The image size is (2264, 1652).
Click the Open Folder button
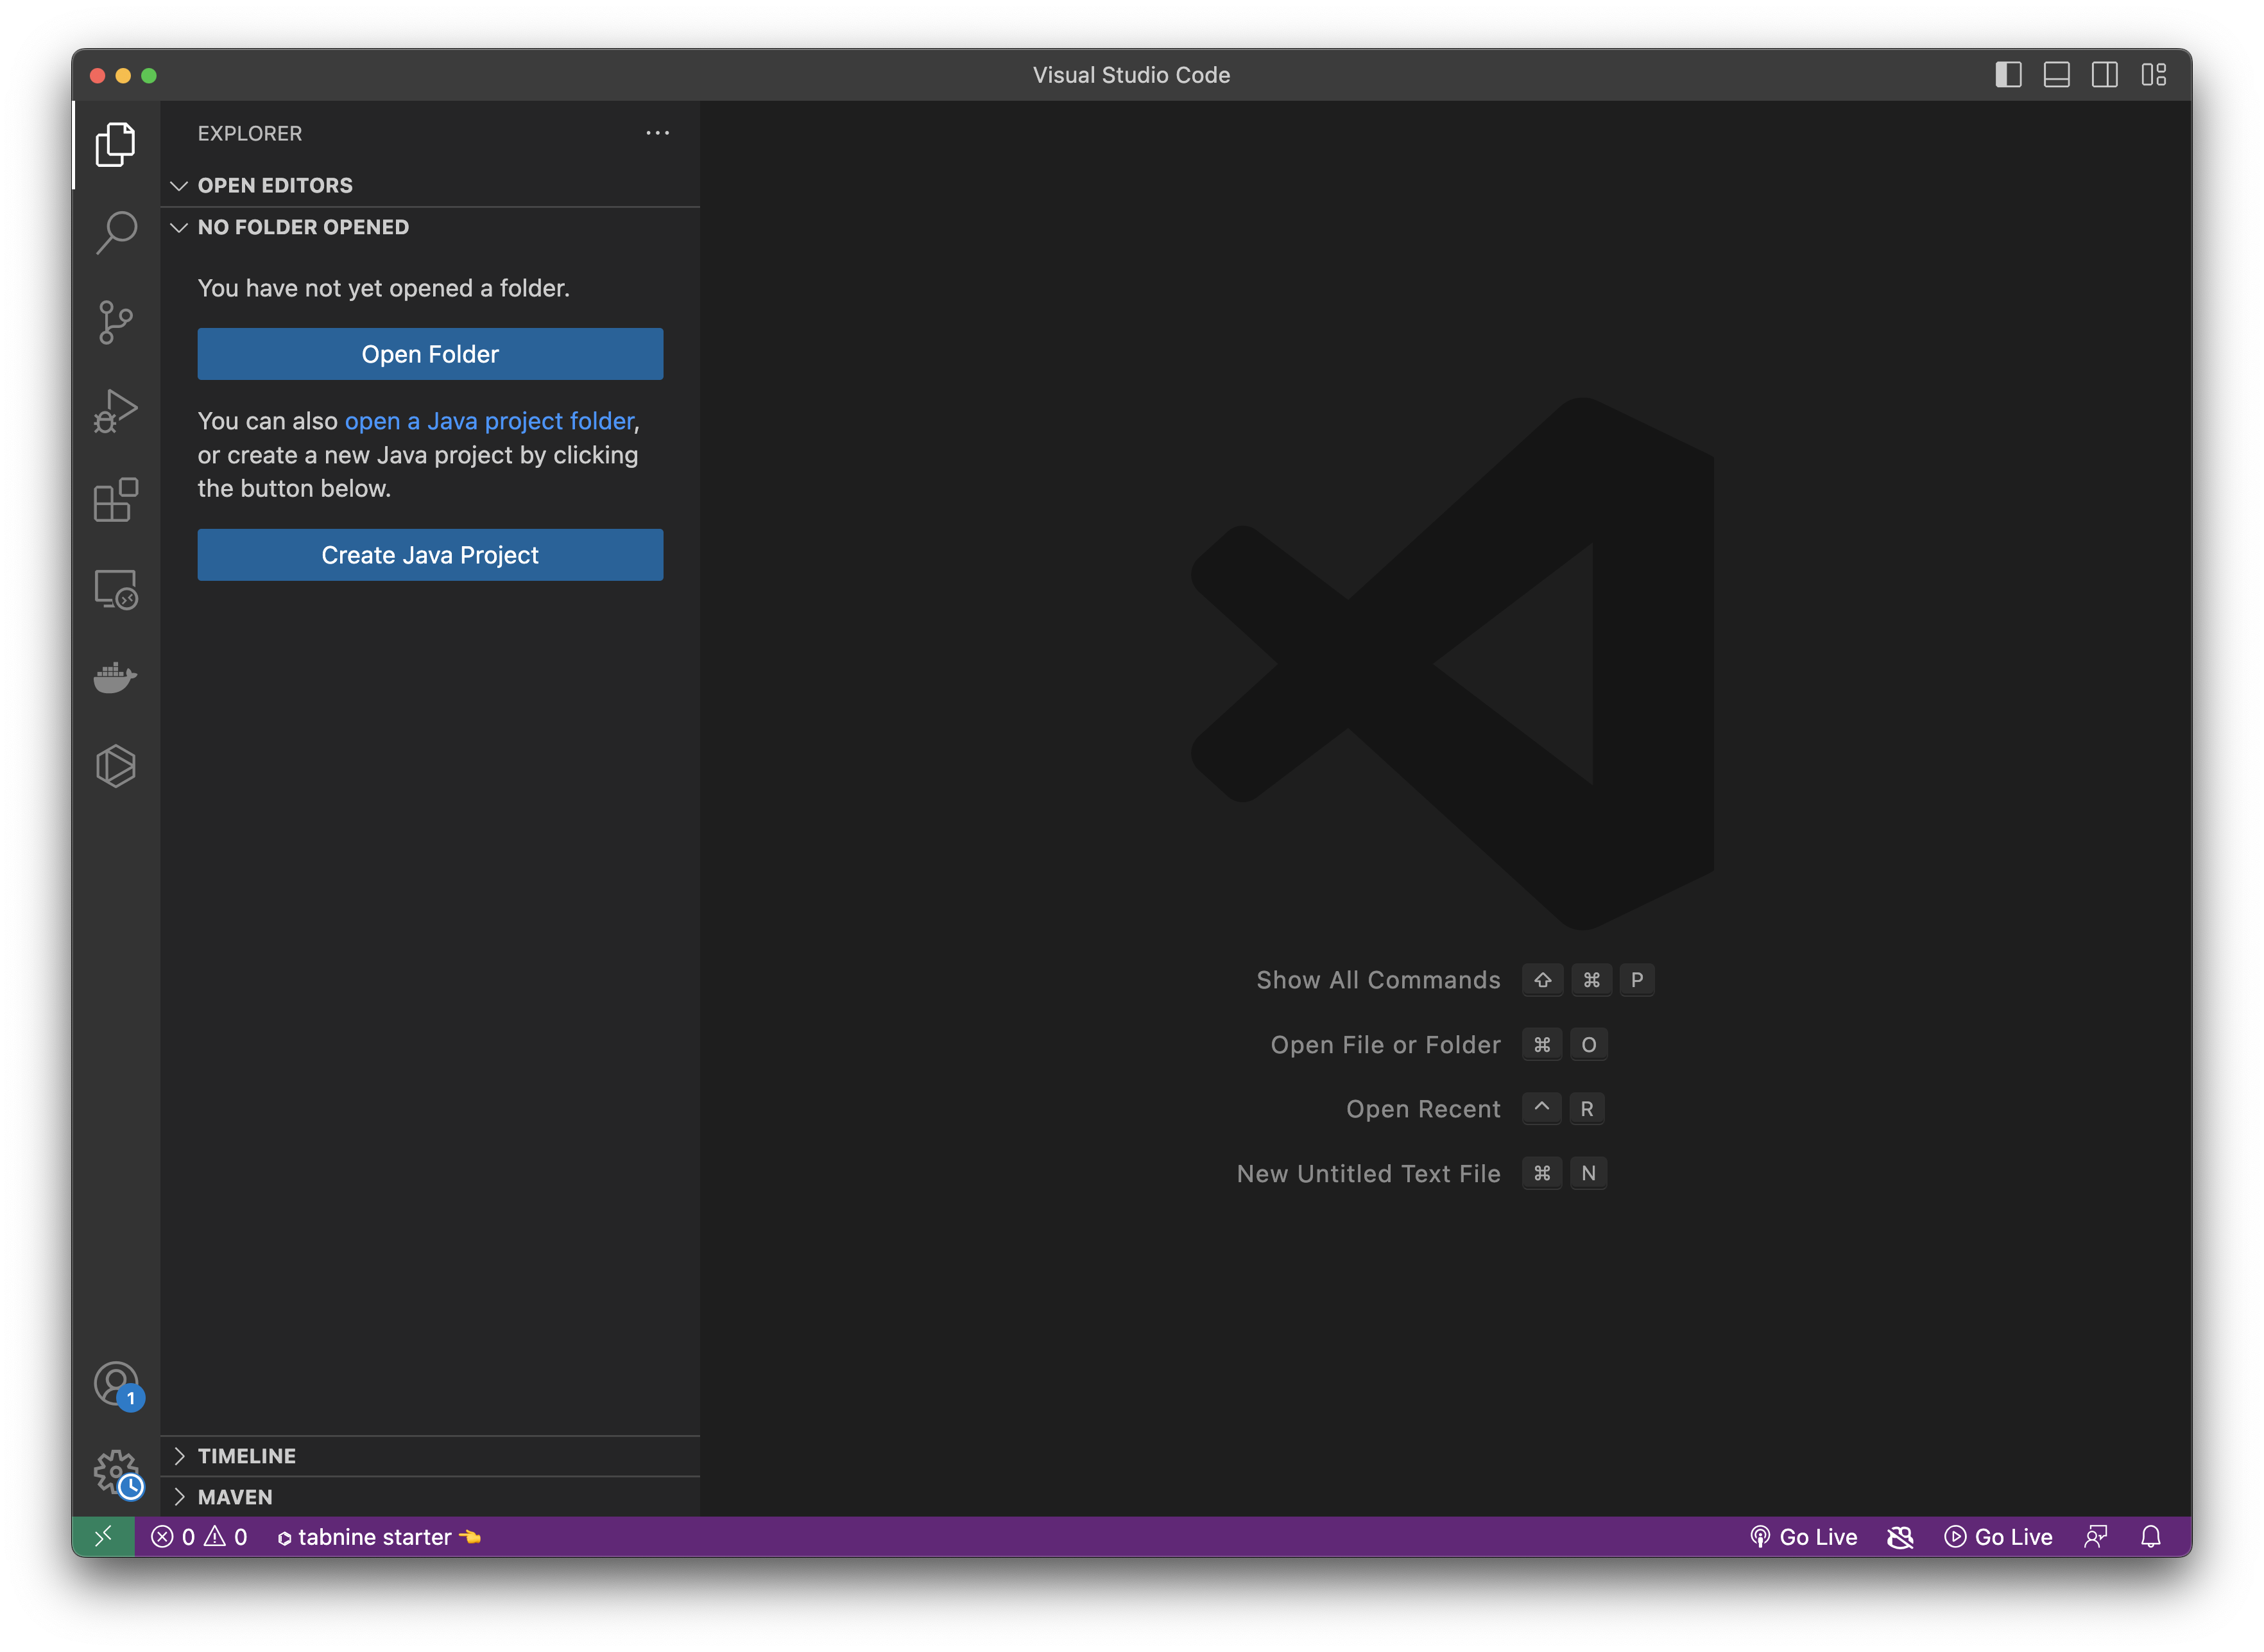pos(430,354)
